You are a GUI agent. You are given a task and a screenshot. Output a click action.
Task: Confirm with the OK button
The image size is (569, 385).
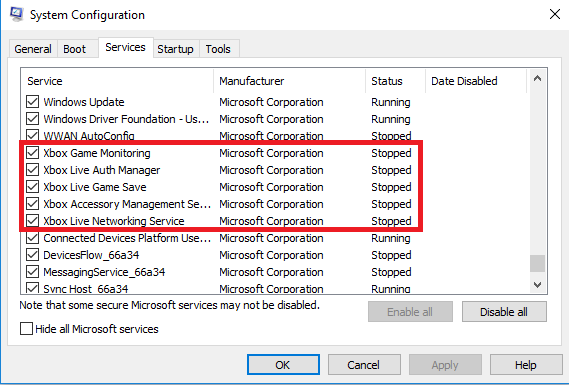click(x=283, y=365)
